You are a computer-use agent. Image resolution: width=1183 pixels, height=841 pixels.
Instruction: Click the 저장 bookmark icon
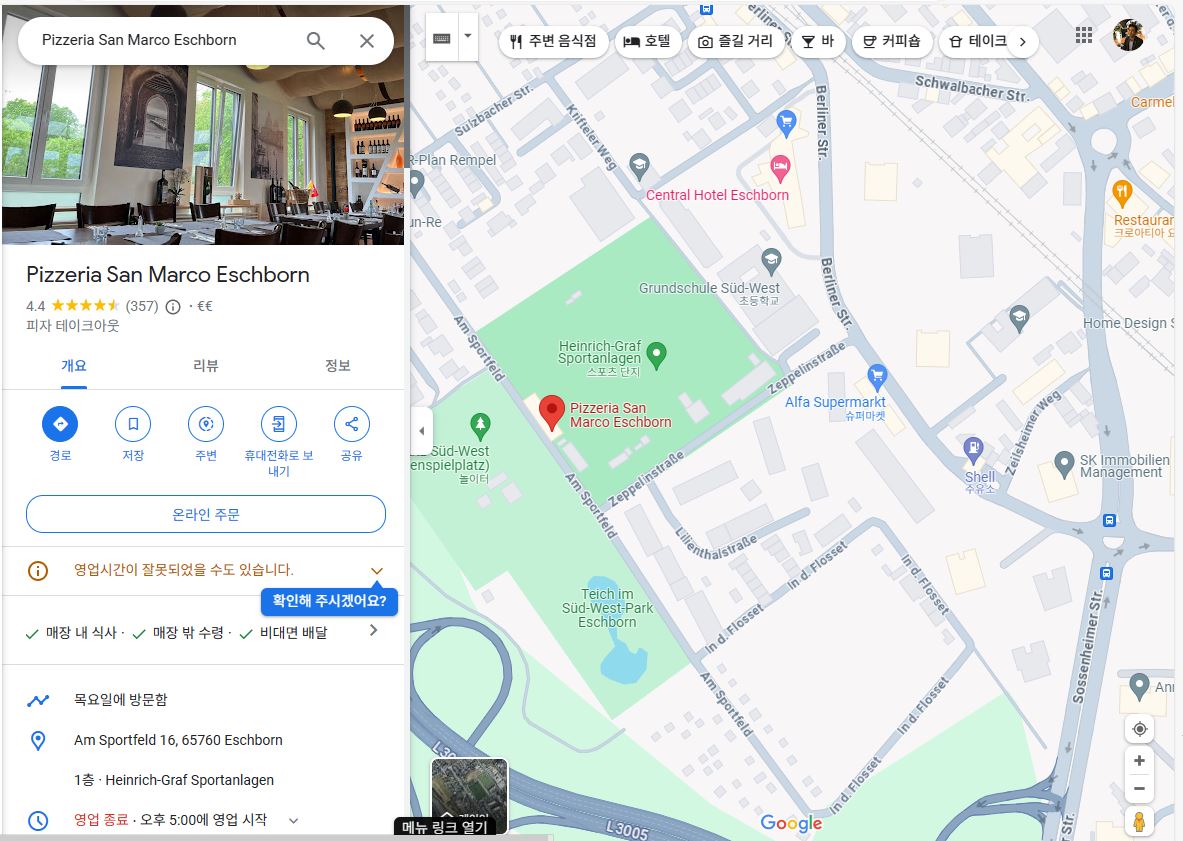click(133, 424)
